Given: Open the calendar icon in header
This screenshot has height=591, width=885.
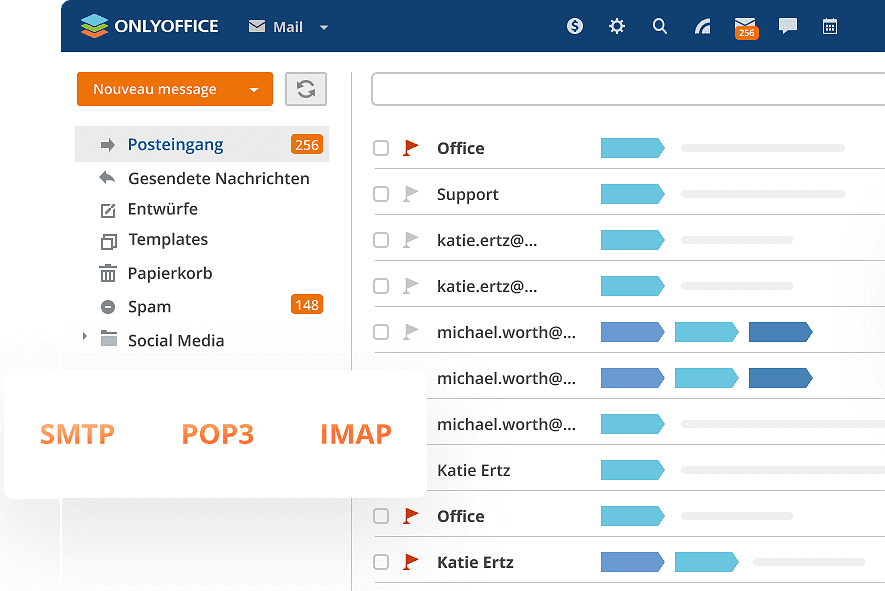Looking at the screenshot, I should click(x=830, y=27).
